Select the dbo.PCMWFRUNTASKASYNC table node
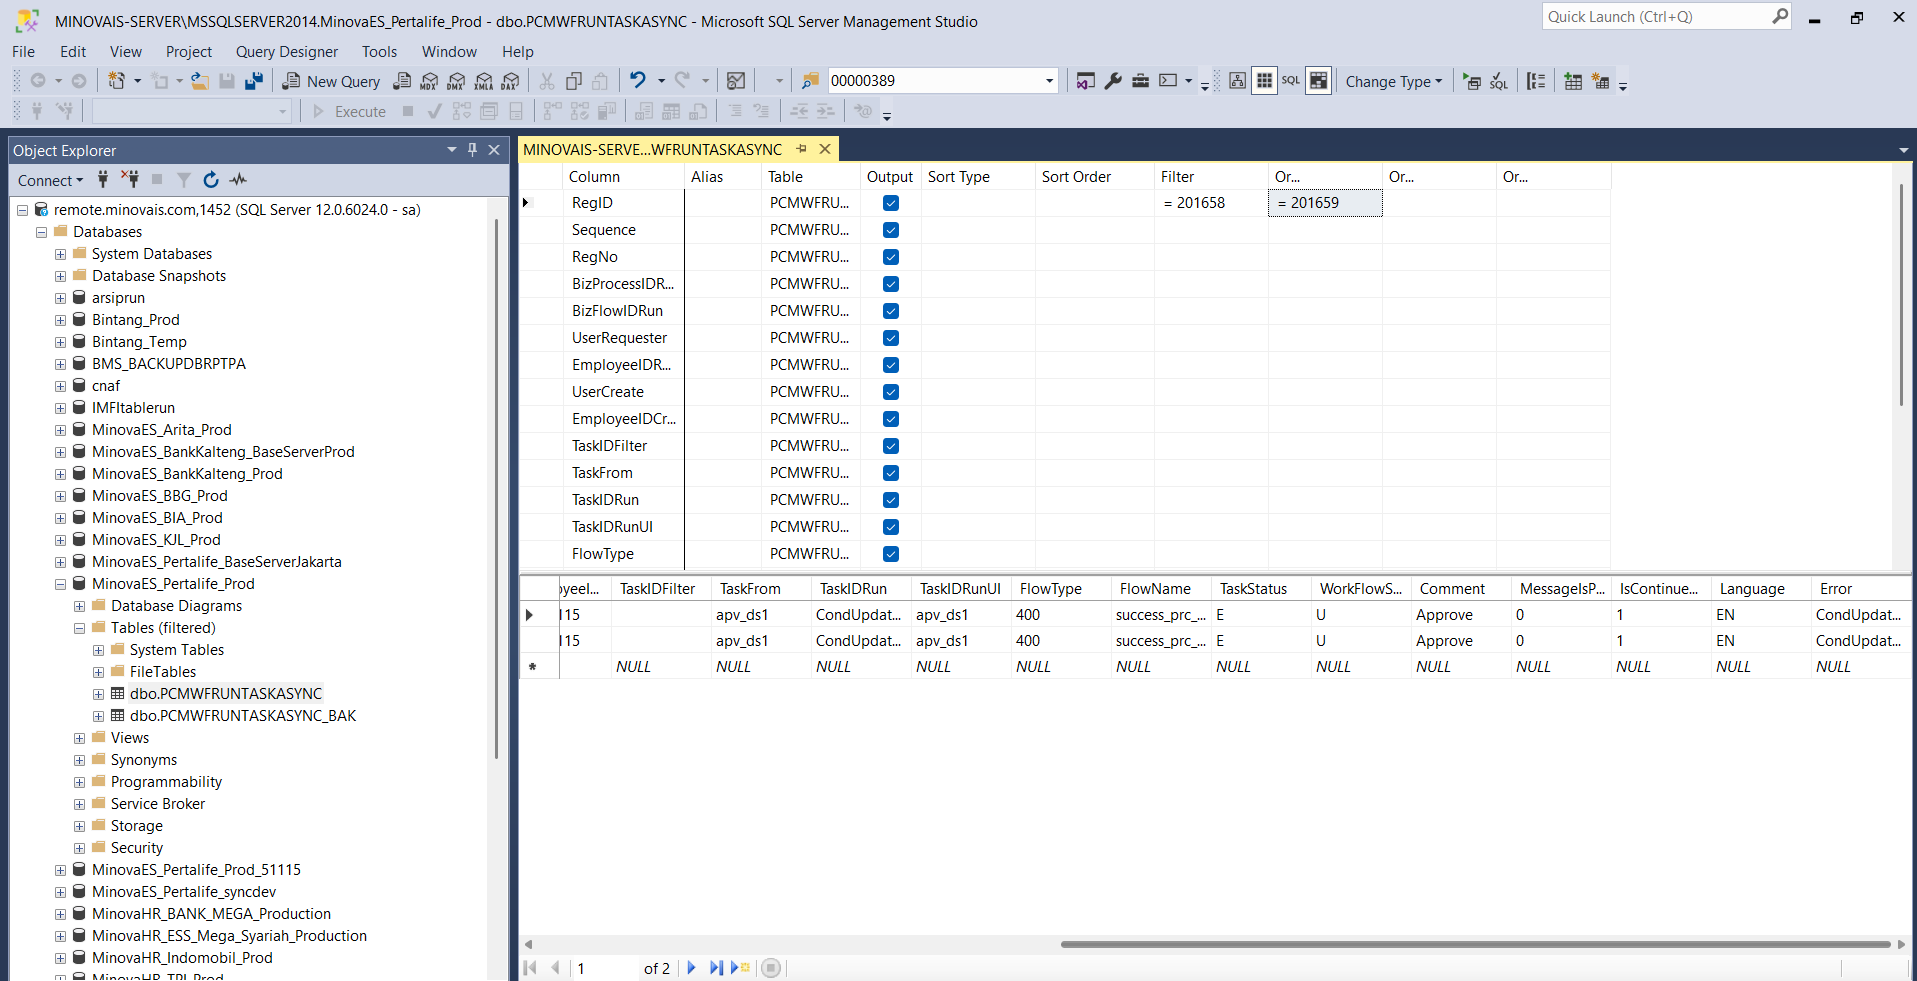Viewport: 1917px width, 981px height. click(226, 694)
